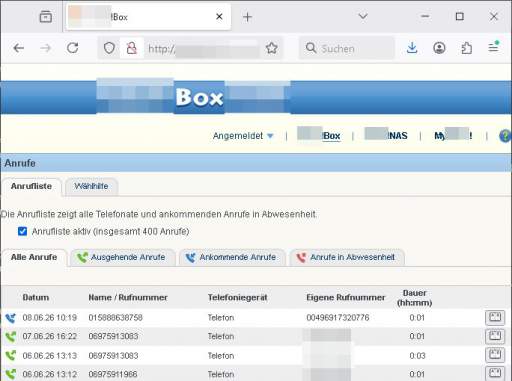The width and height of the screenshot is (512, 381).
Task: Click phonebook icon for 07.06.26 16:22 row
Action: pos(495,336)
